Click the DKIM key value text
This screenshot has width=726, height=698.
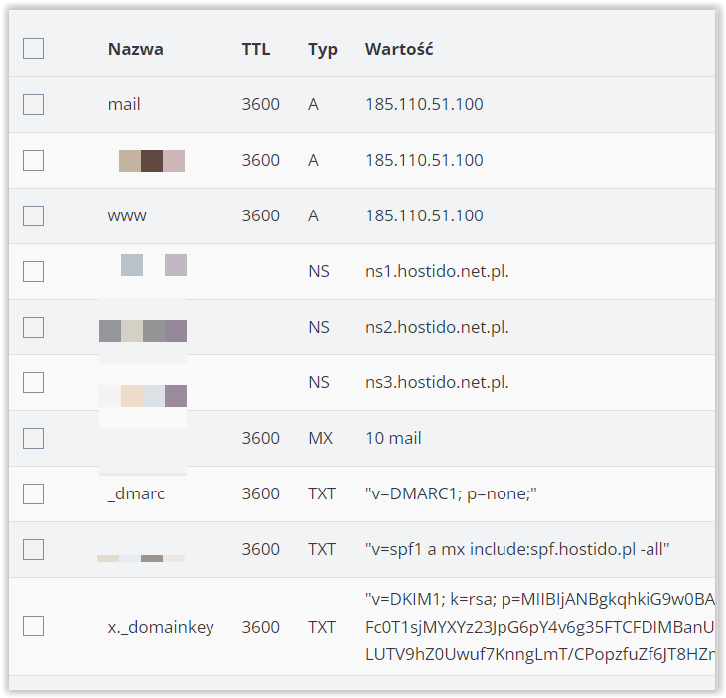coord(540,627)
